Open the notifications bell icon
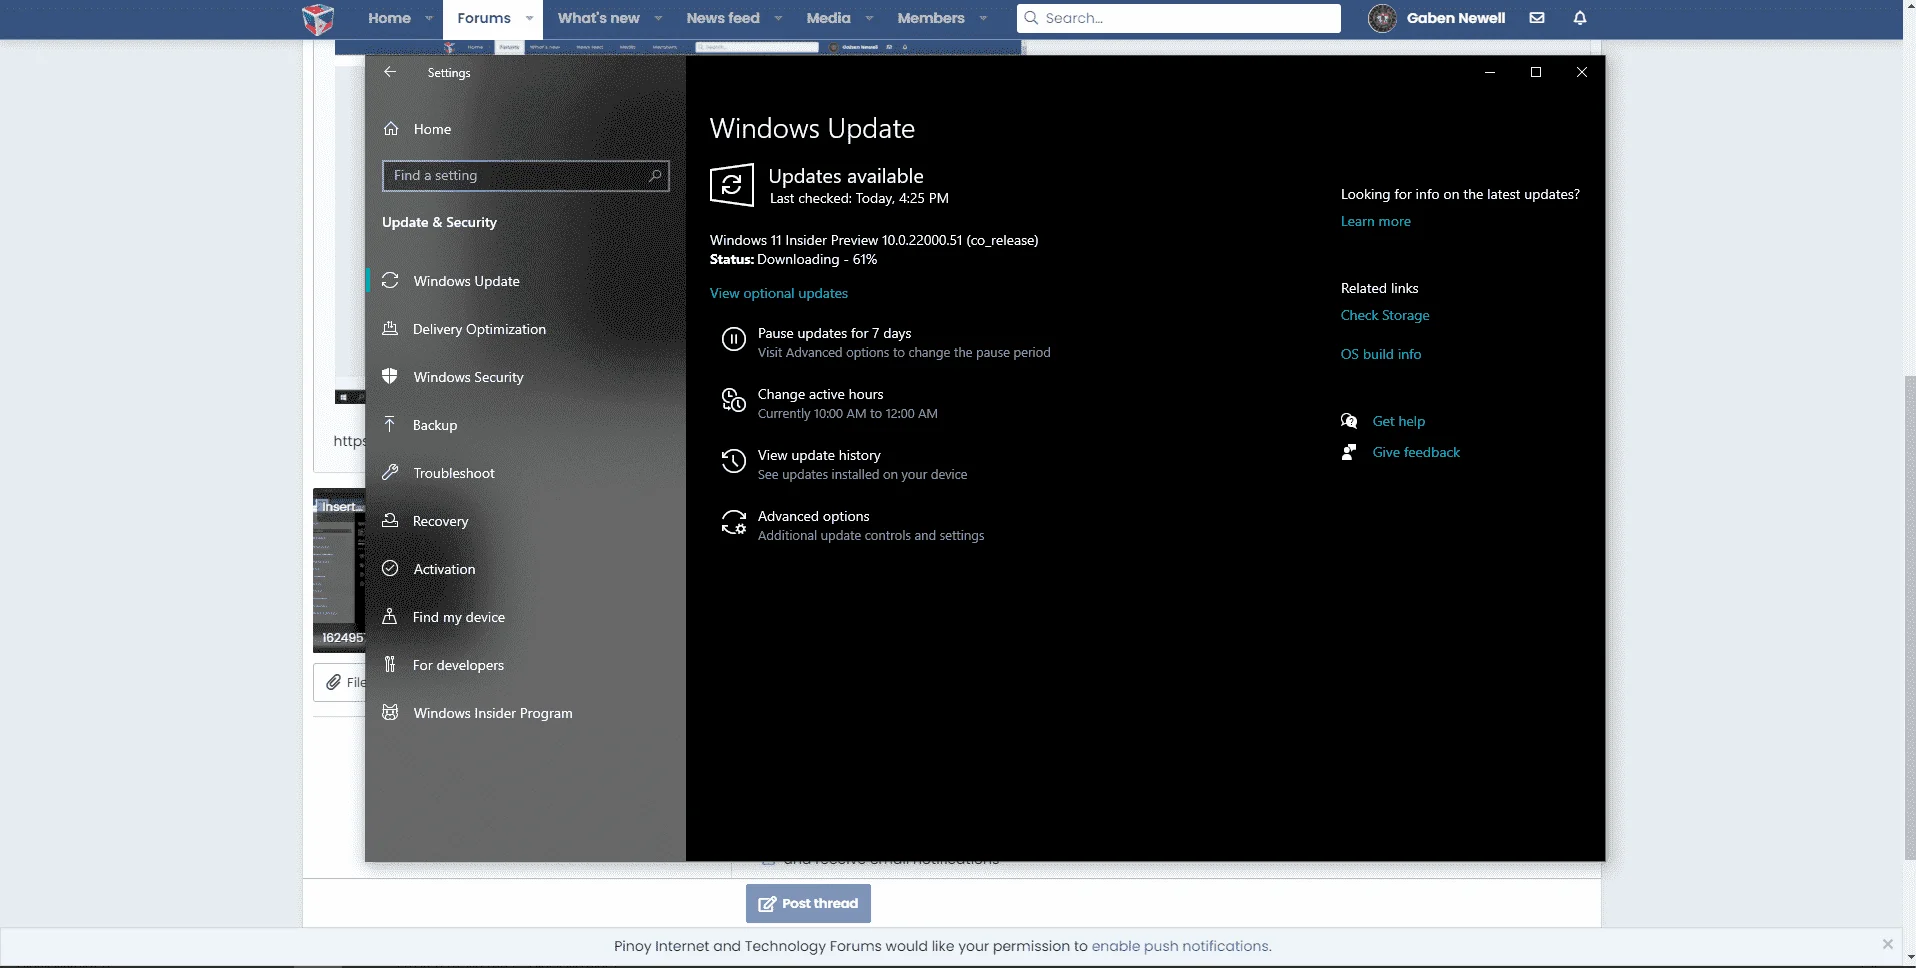The width and height of the screenshot is (1916, 968). (1580, 18)
